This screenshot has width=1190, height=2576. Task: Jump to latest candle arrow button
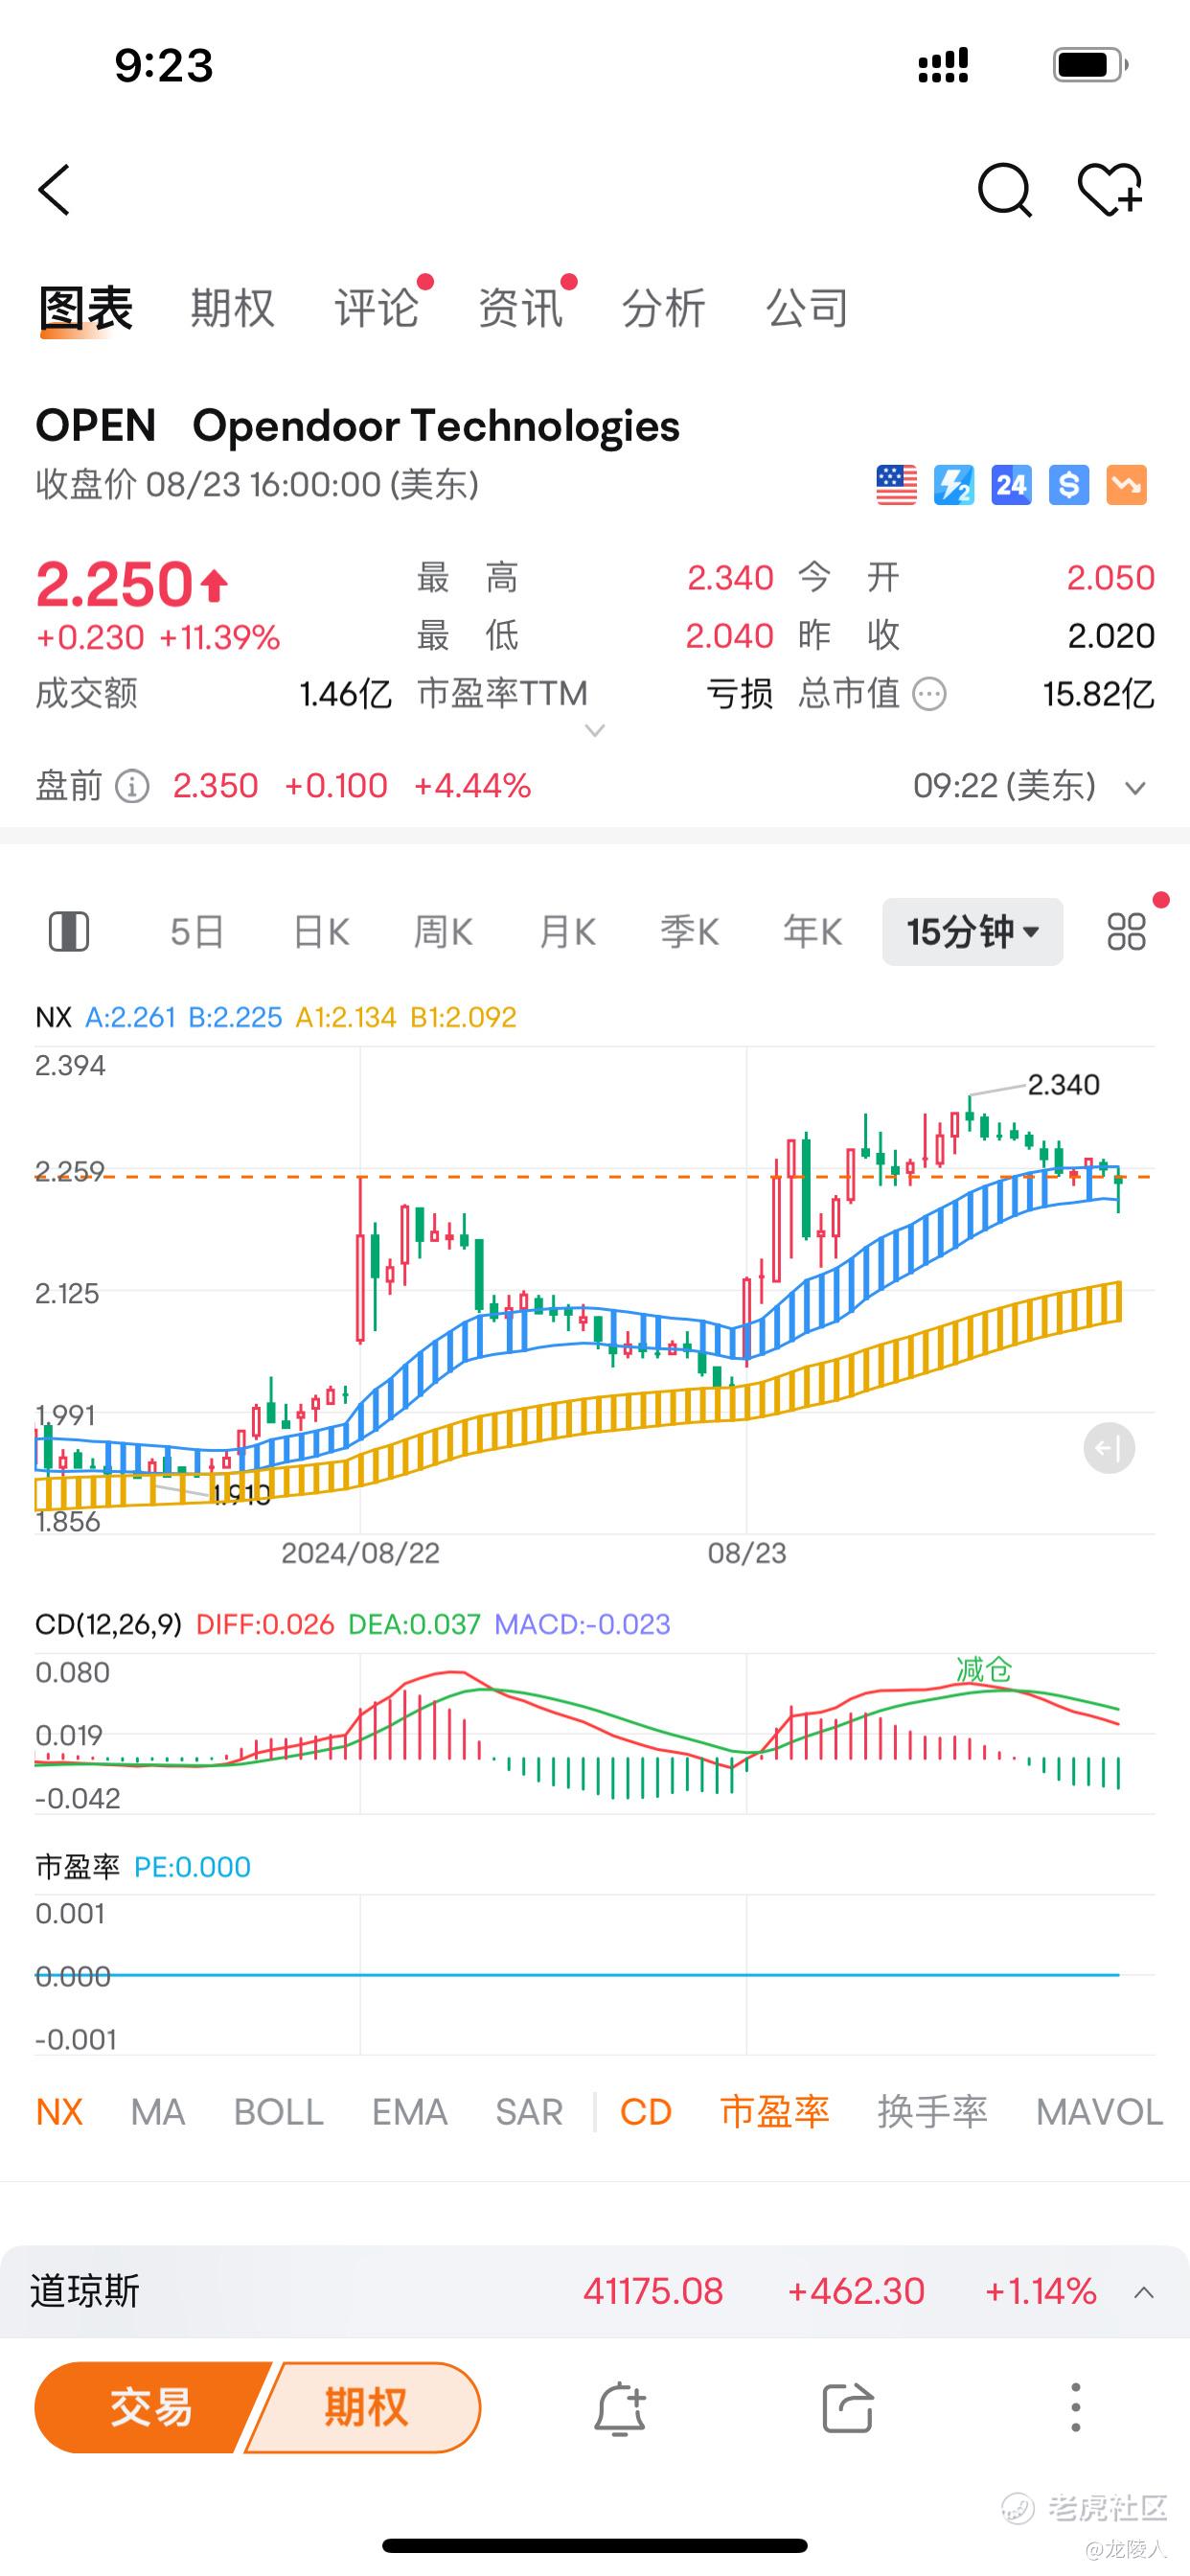click(x=1109, y=1447)
